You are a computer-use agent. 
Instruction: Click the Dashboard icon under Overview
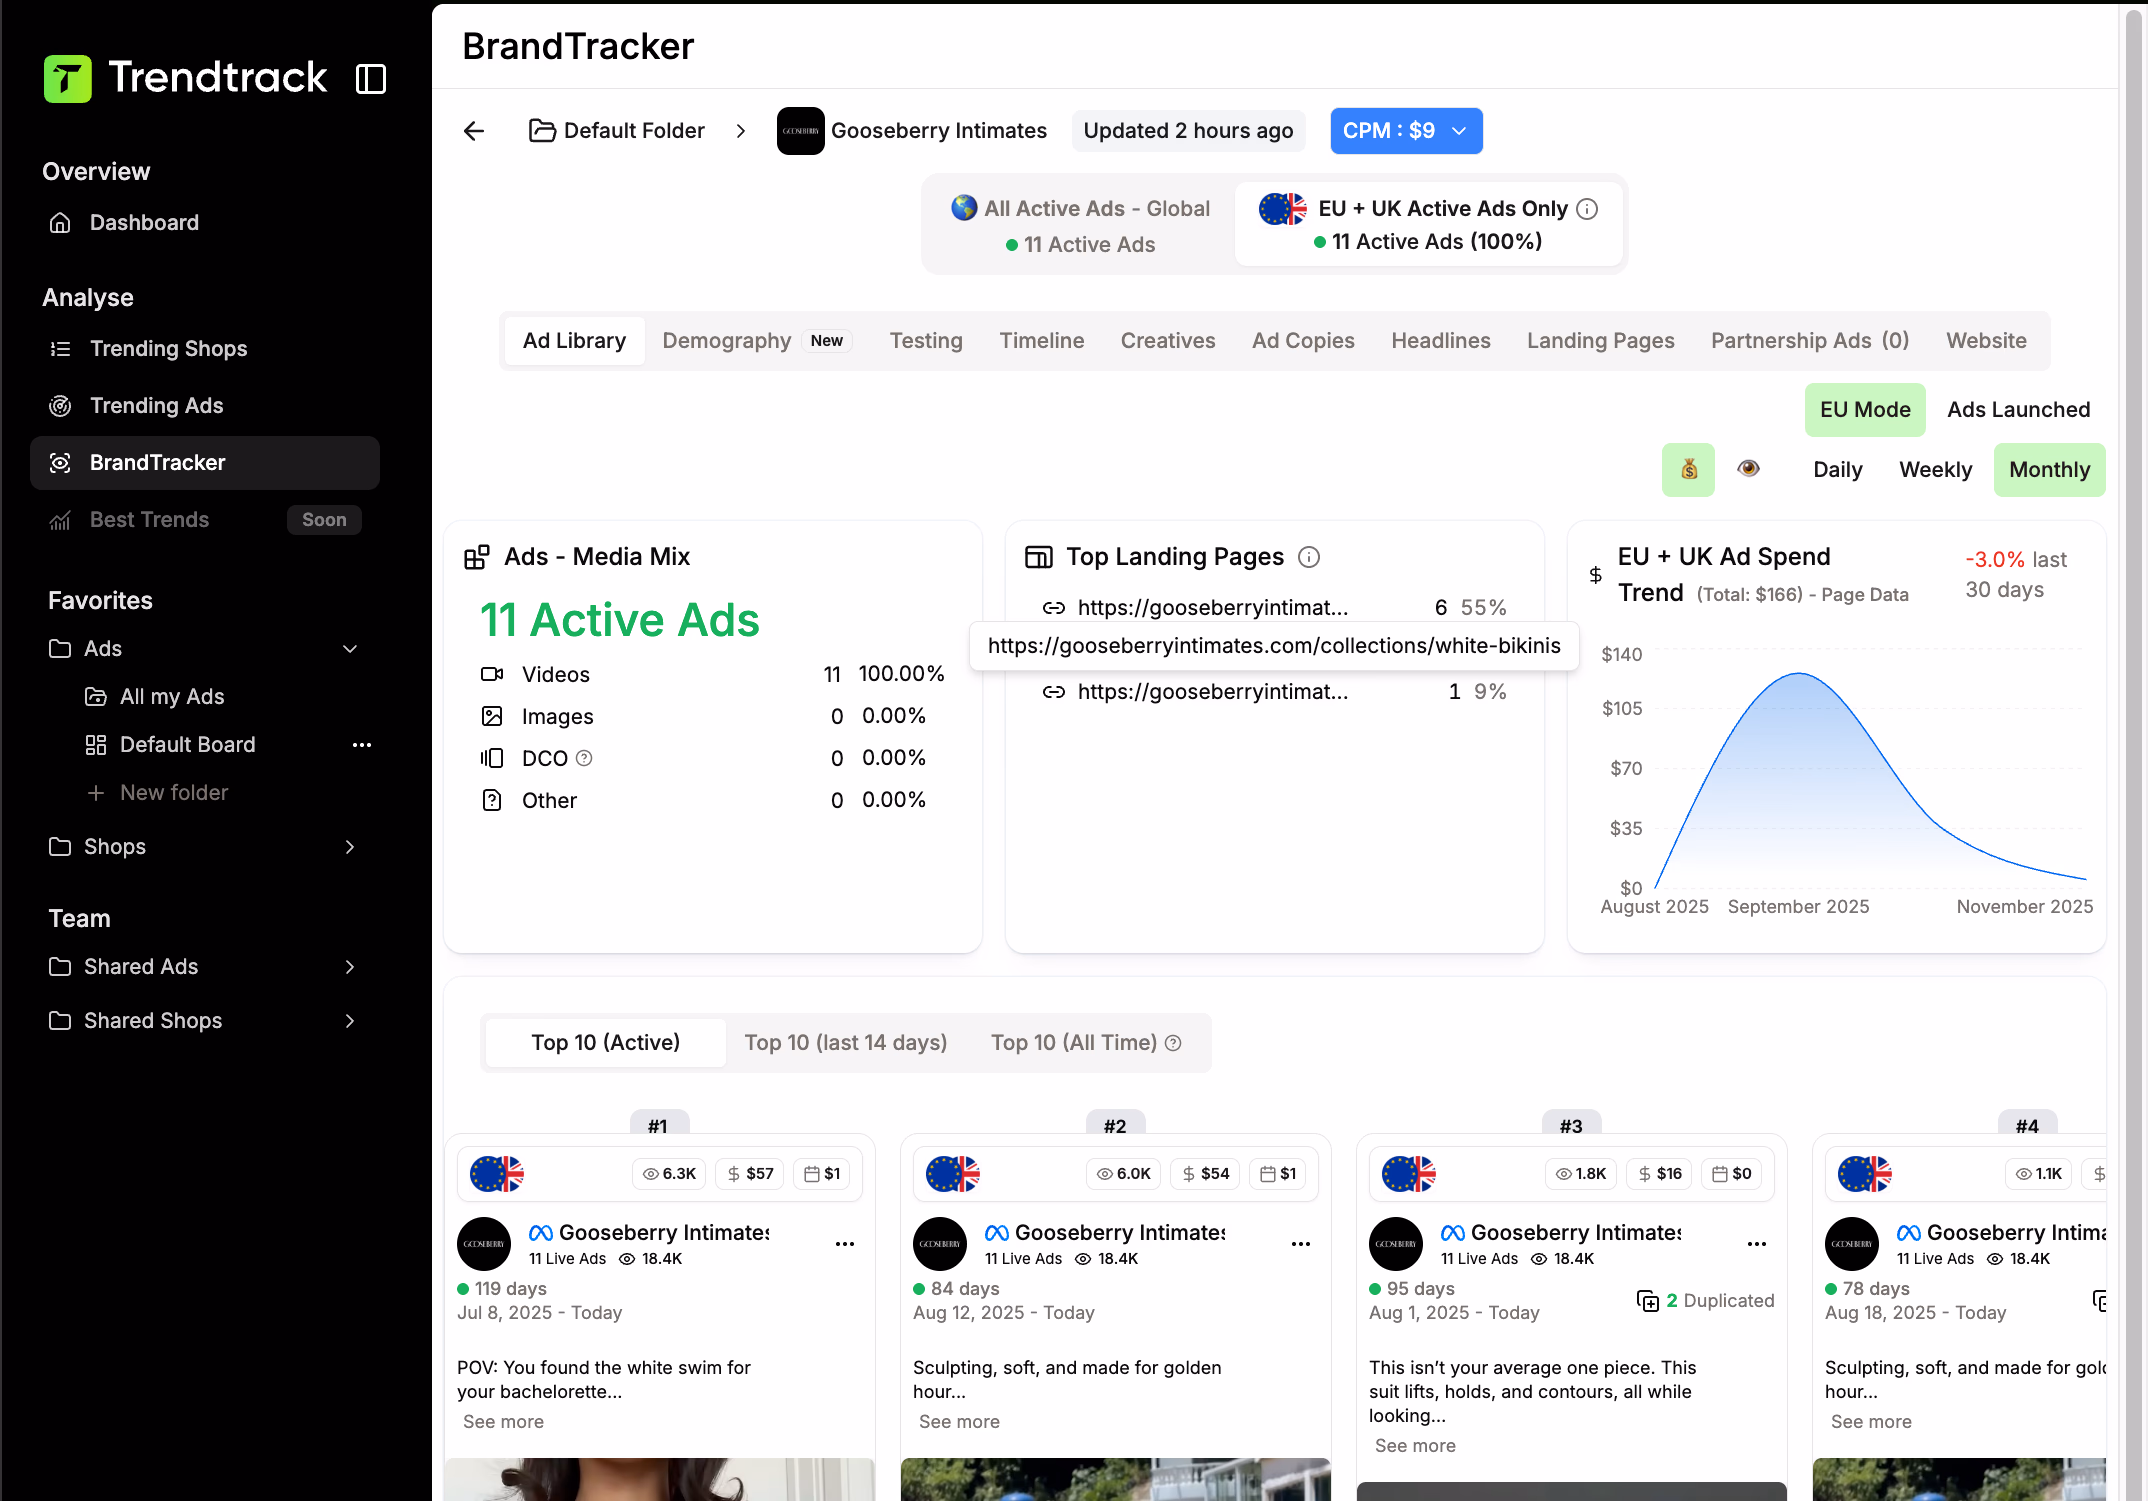[61, 222]
